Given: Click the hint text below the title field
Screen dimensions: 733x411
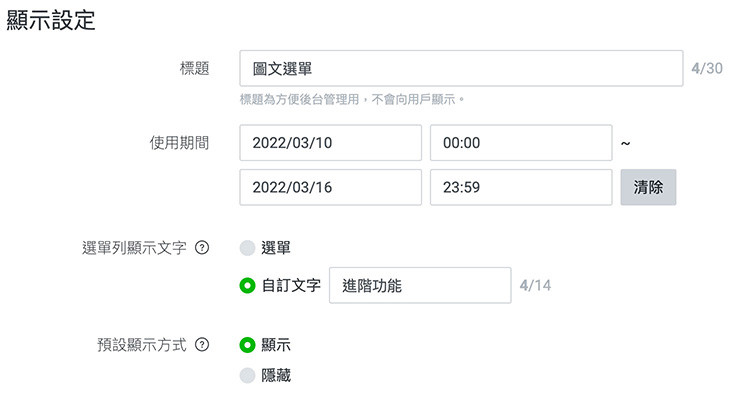Looking at the screenshot, I should click(x=353, y=100).
